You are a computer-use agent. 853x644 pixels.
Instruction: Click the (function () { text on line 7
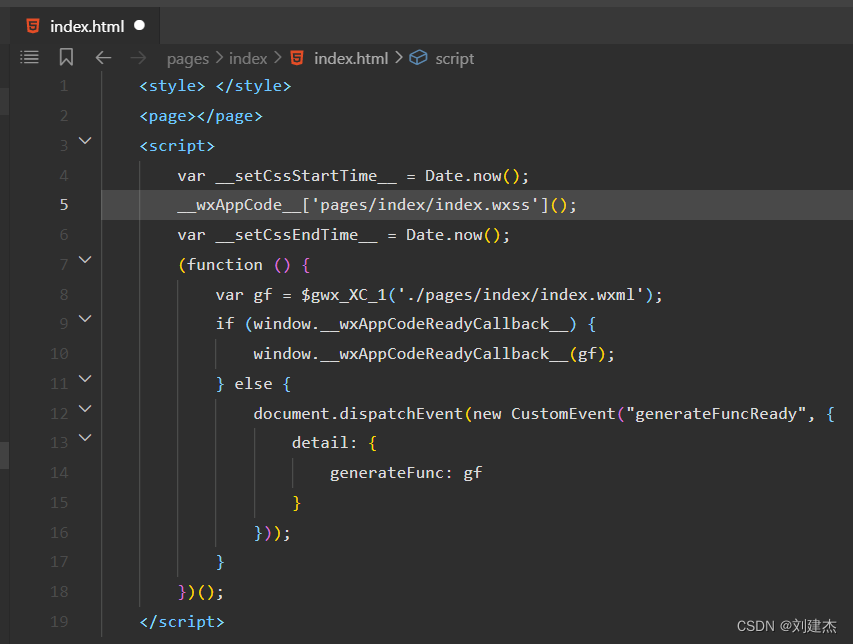(244, 265)
